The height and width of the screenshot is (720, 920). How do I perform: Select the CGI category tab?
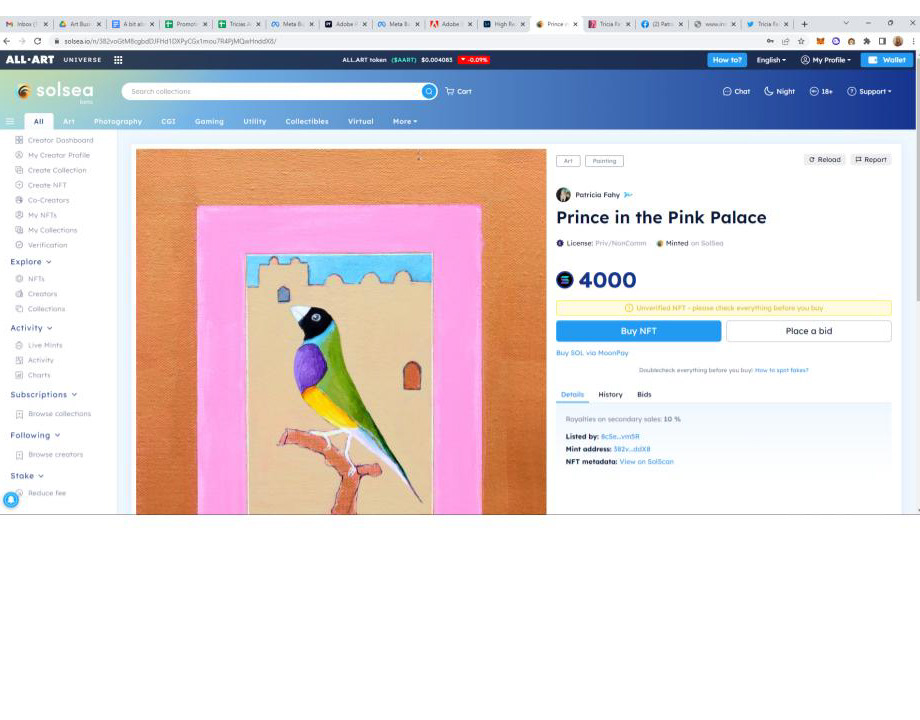coord(168,121)
